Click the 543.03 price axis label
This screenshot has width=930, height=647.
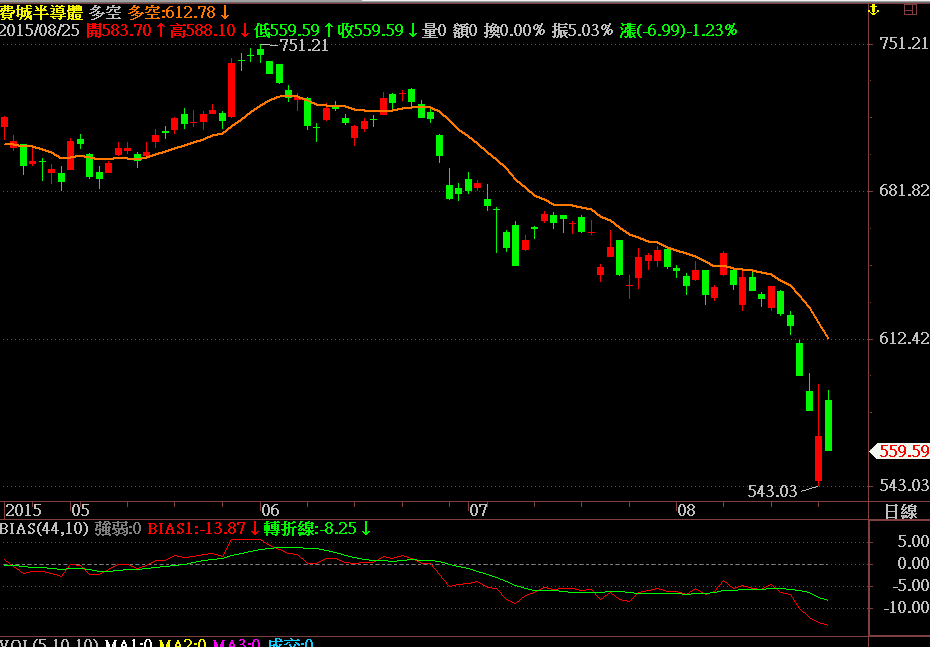point(904,485)
